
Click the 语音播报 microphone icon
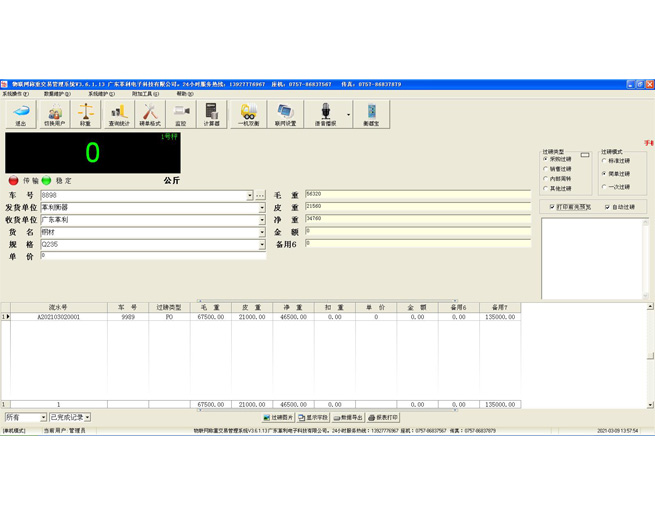pyautogui.click(x=325, y=114)
